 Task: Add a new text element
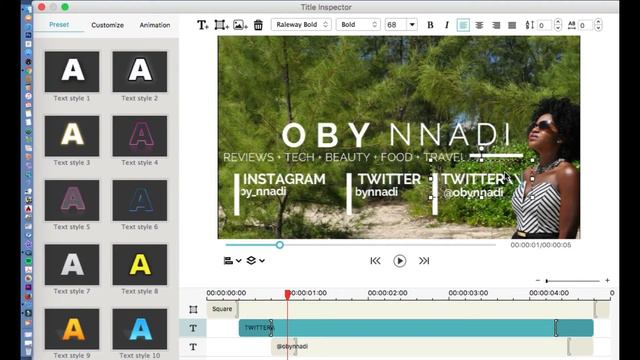(202, 25)
